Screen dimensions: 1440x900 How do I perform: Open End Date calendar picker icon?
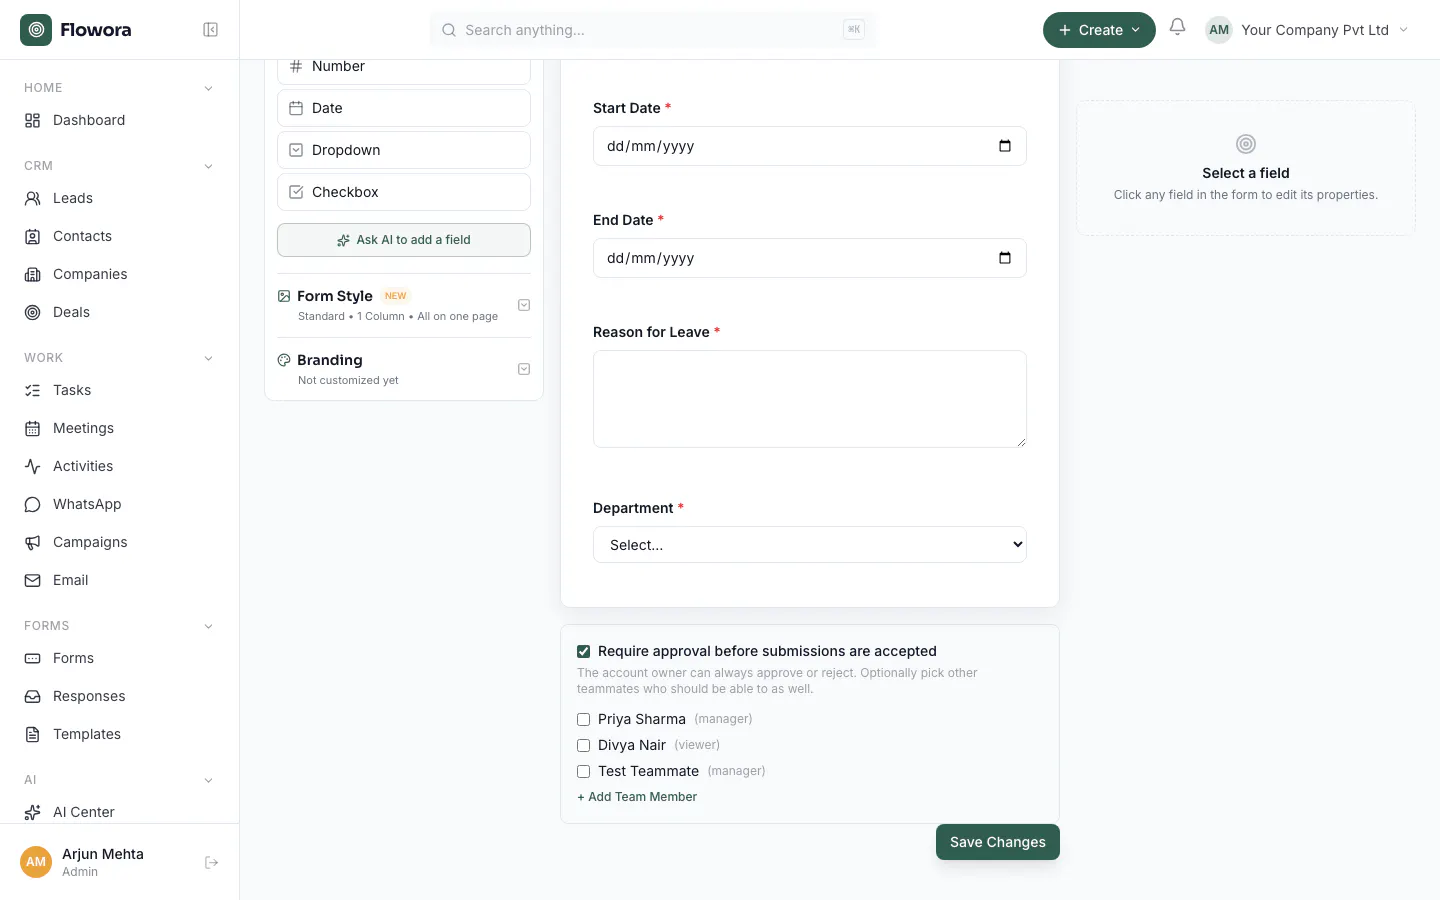click(1005, 258)
